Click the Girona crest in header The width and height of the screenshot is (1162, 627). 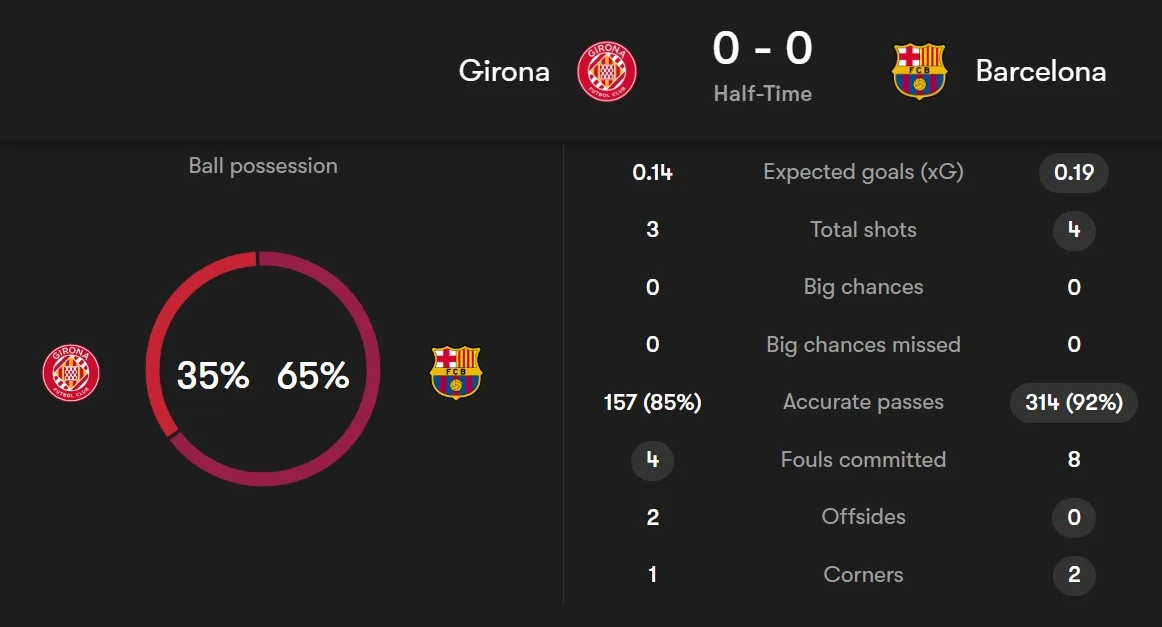(x=606, y=71)
